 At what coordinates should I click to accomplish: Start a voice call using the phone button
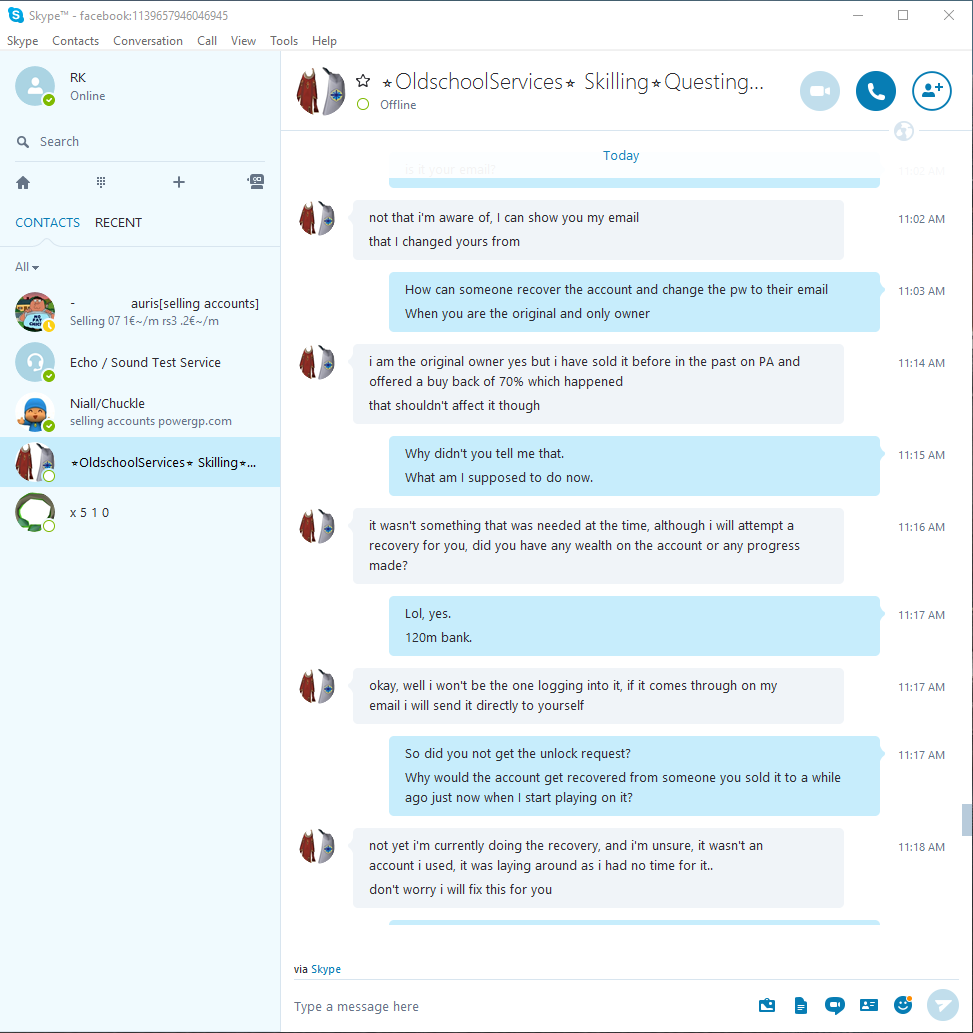(876, 91)
